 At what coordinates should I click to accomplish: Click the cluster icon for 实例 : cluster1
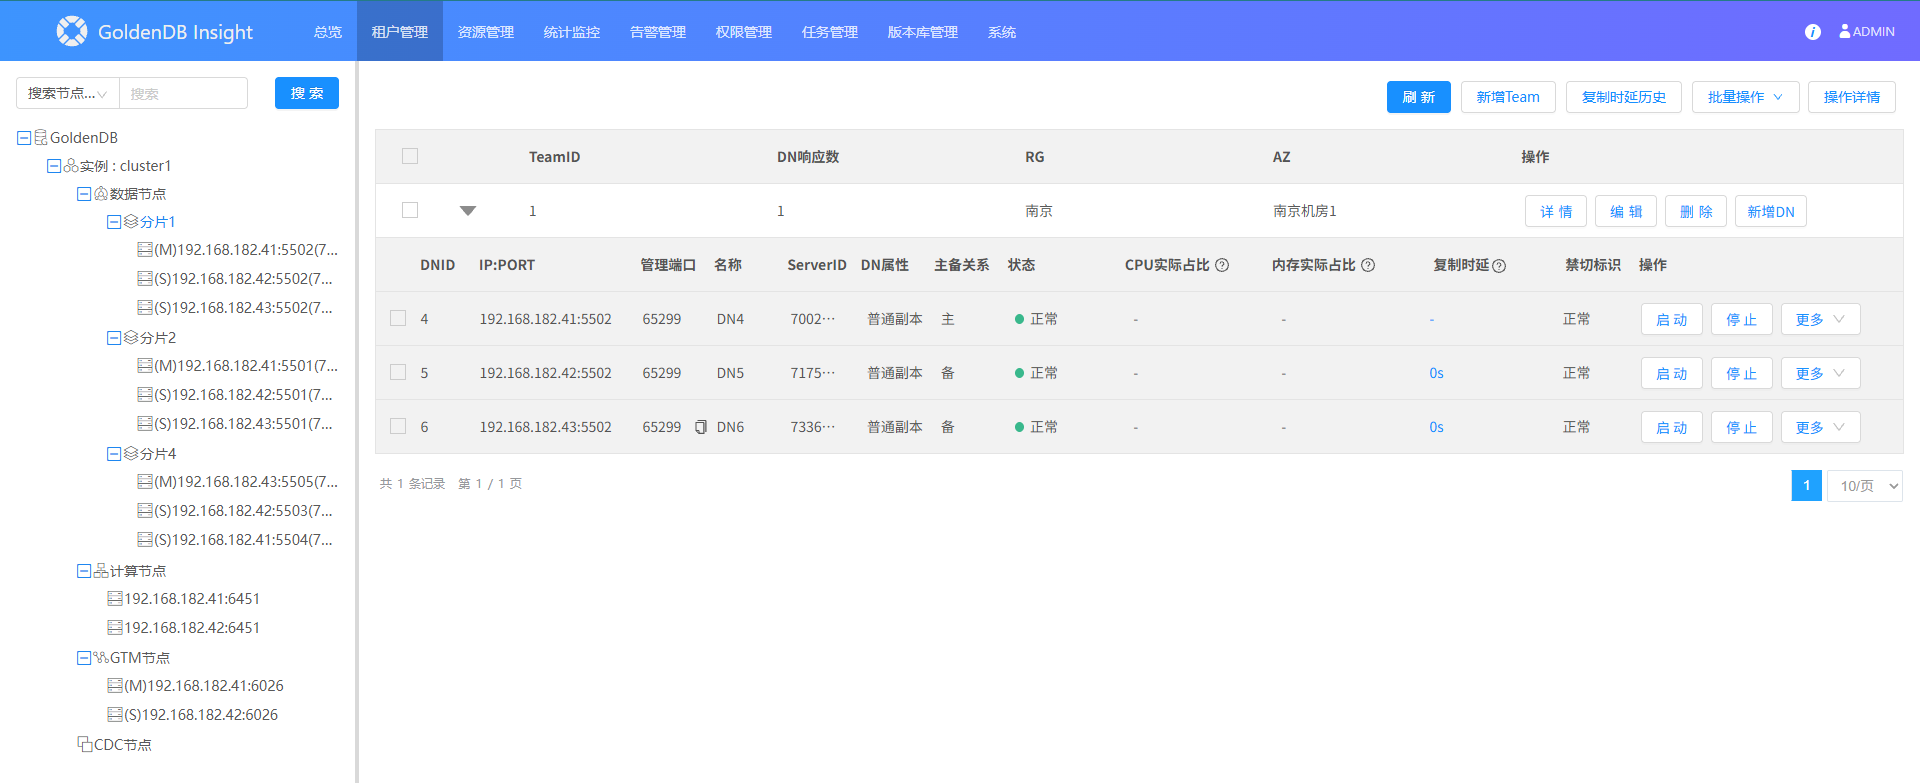[71, 166]
